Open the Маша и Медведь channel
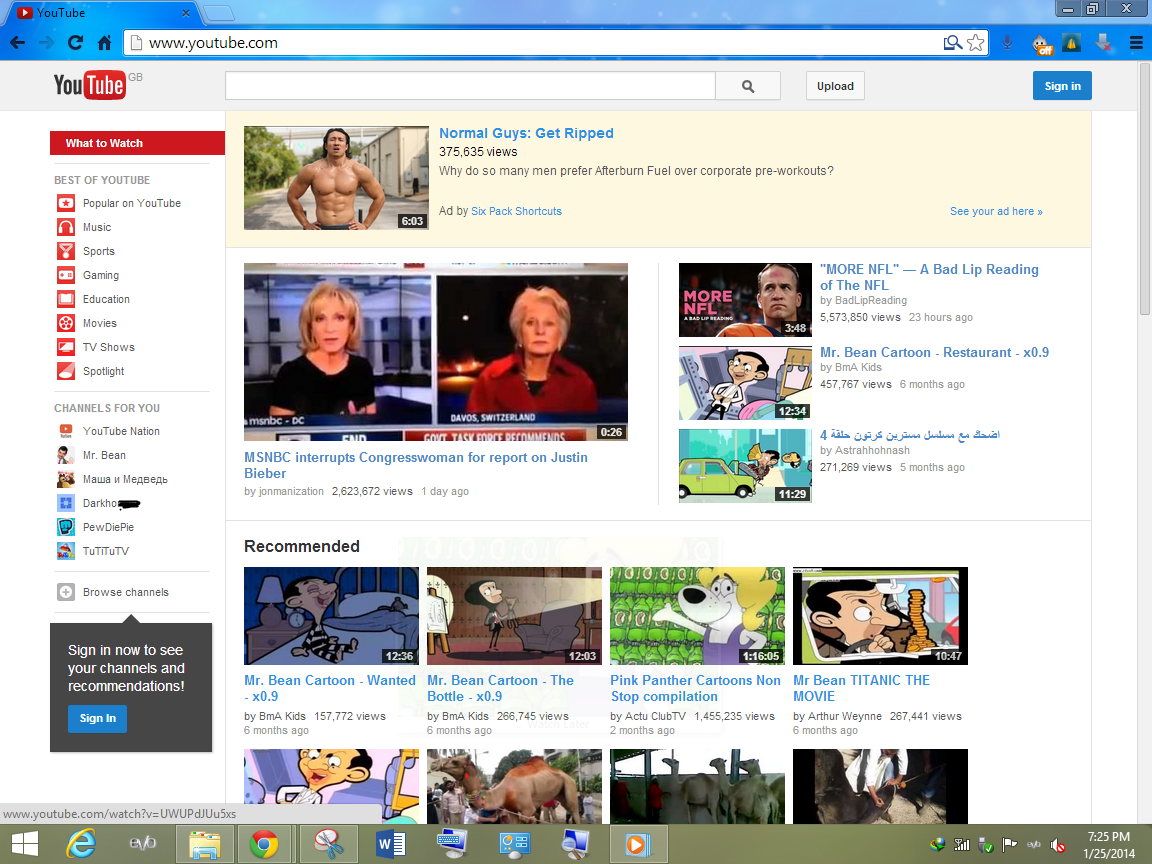 coord(125,479)
